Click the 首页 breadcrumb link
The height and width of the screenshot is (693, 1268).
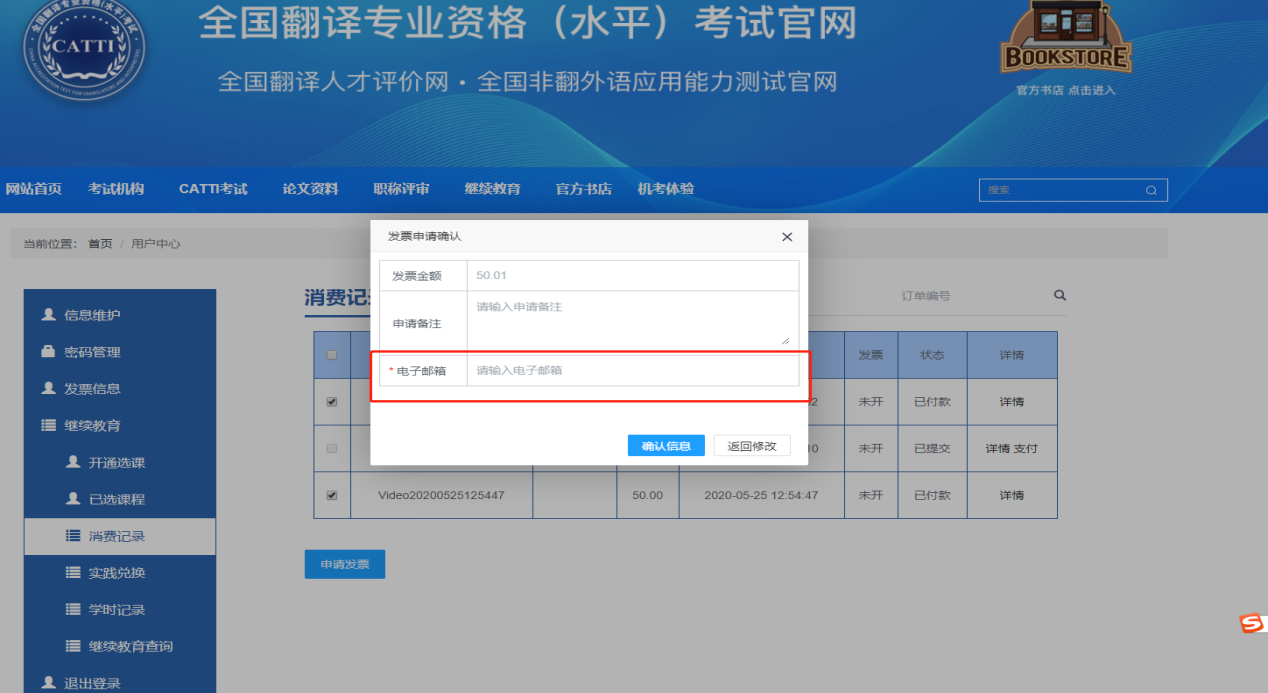(x=100, y=244)
